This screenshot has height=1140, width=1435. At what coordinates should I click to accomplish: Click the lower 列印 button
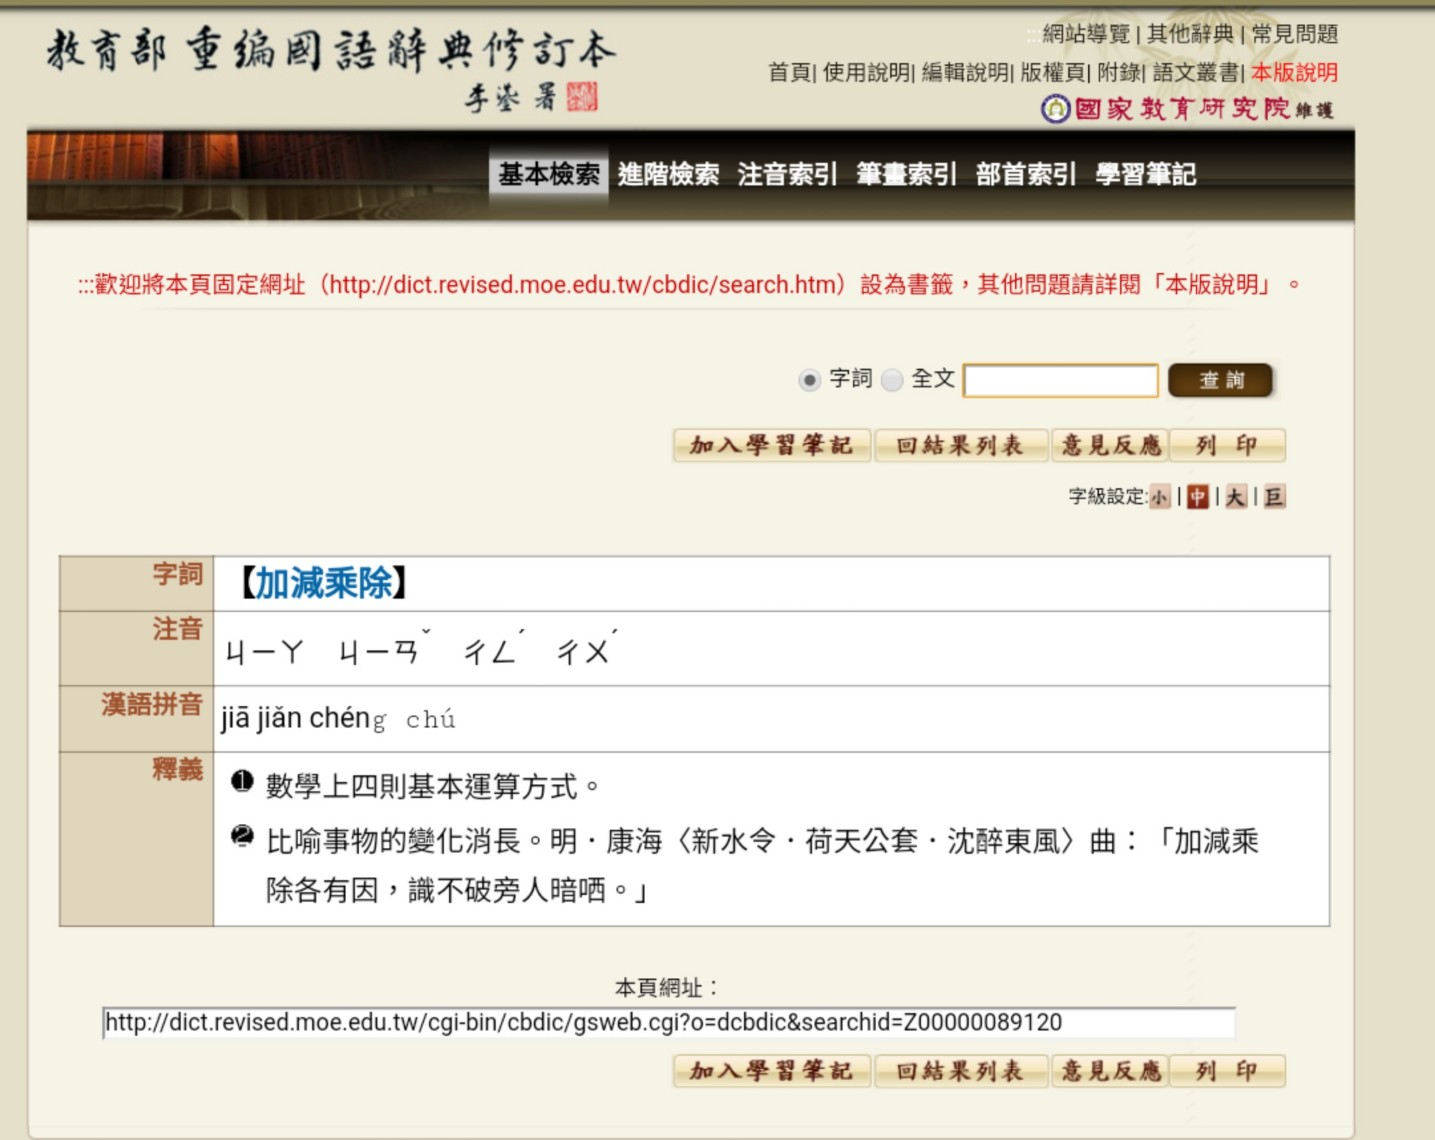pos(1227,1071)
